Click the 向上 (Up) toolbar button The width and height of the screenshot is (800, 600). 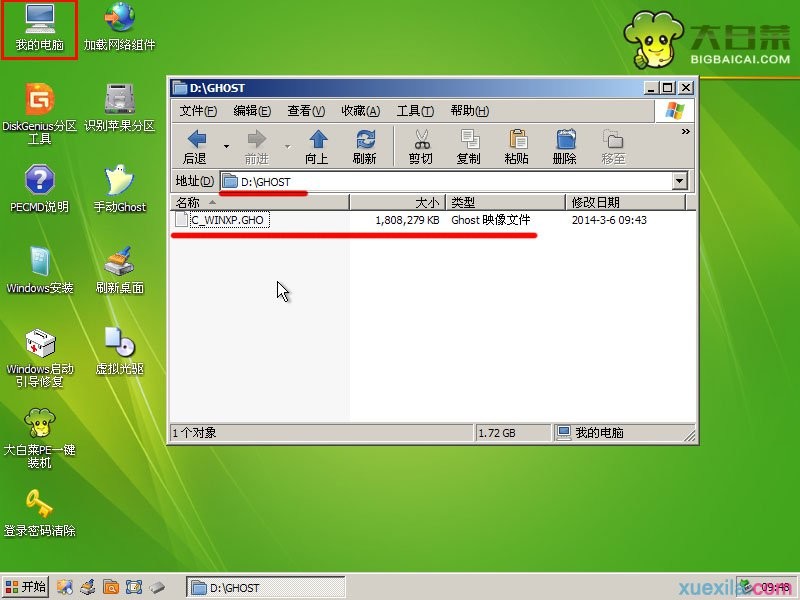click(x=317, y=146)
